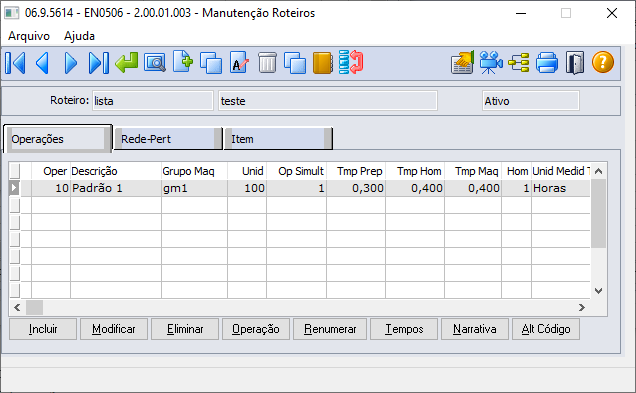Click the modify record pencil icon
The image size is (636, 393).
pyautogui.click(x=239, y=62)
